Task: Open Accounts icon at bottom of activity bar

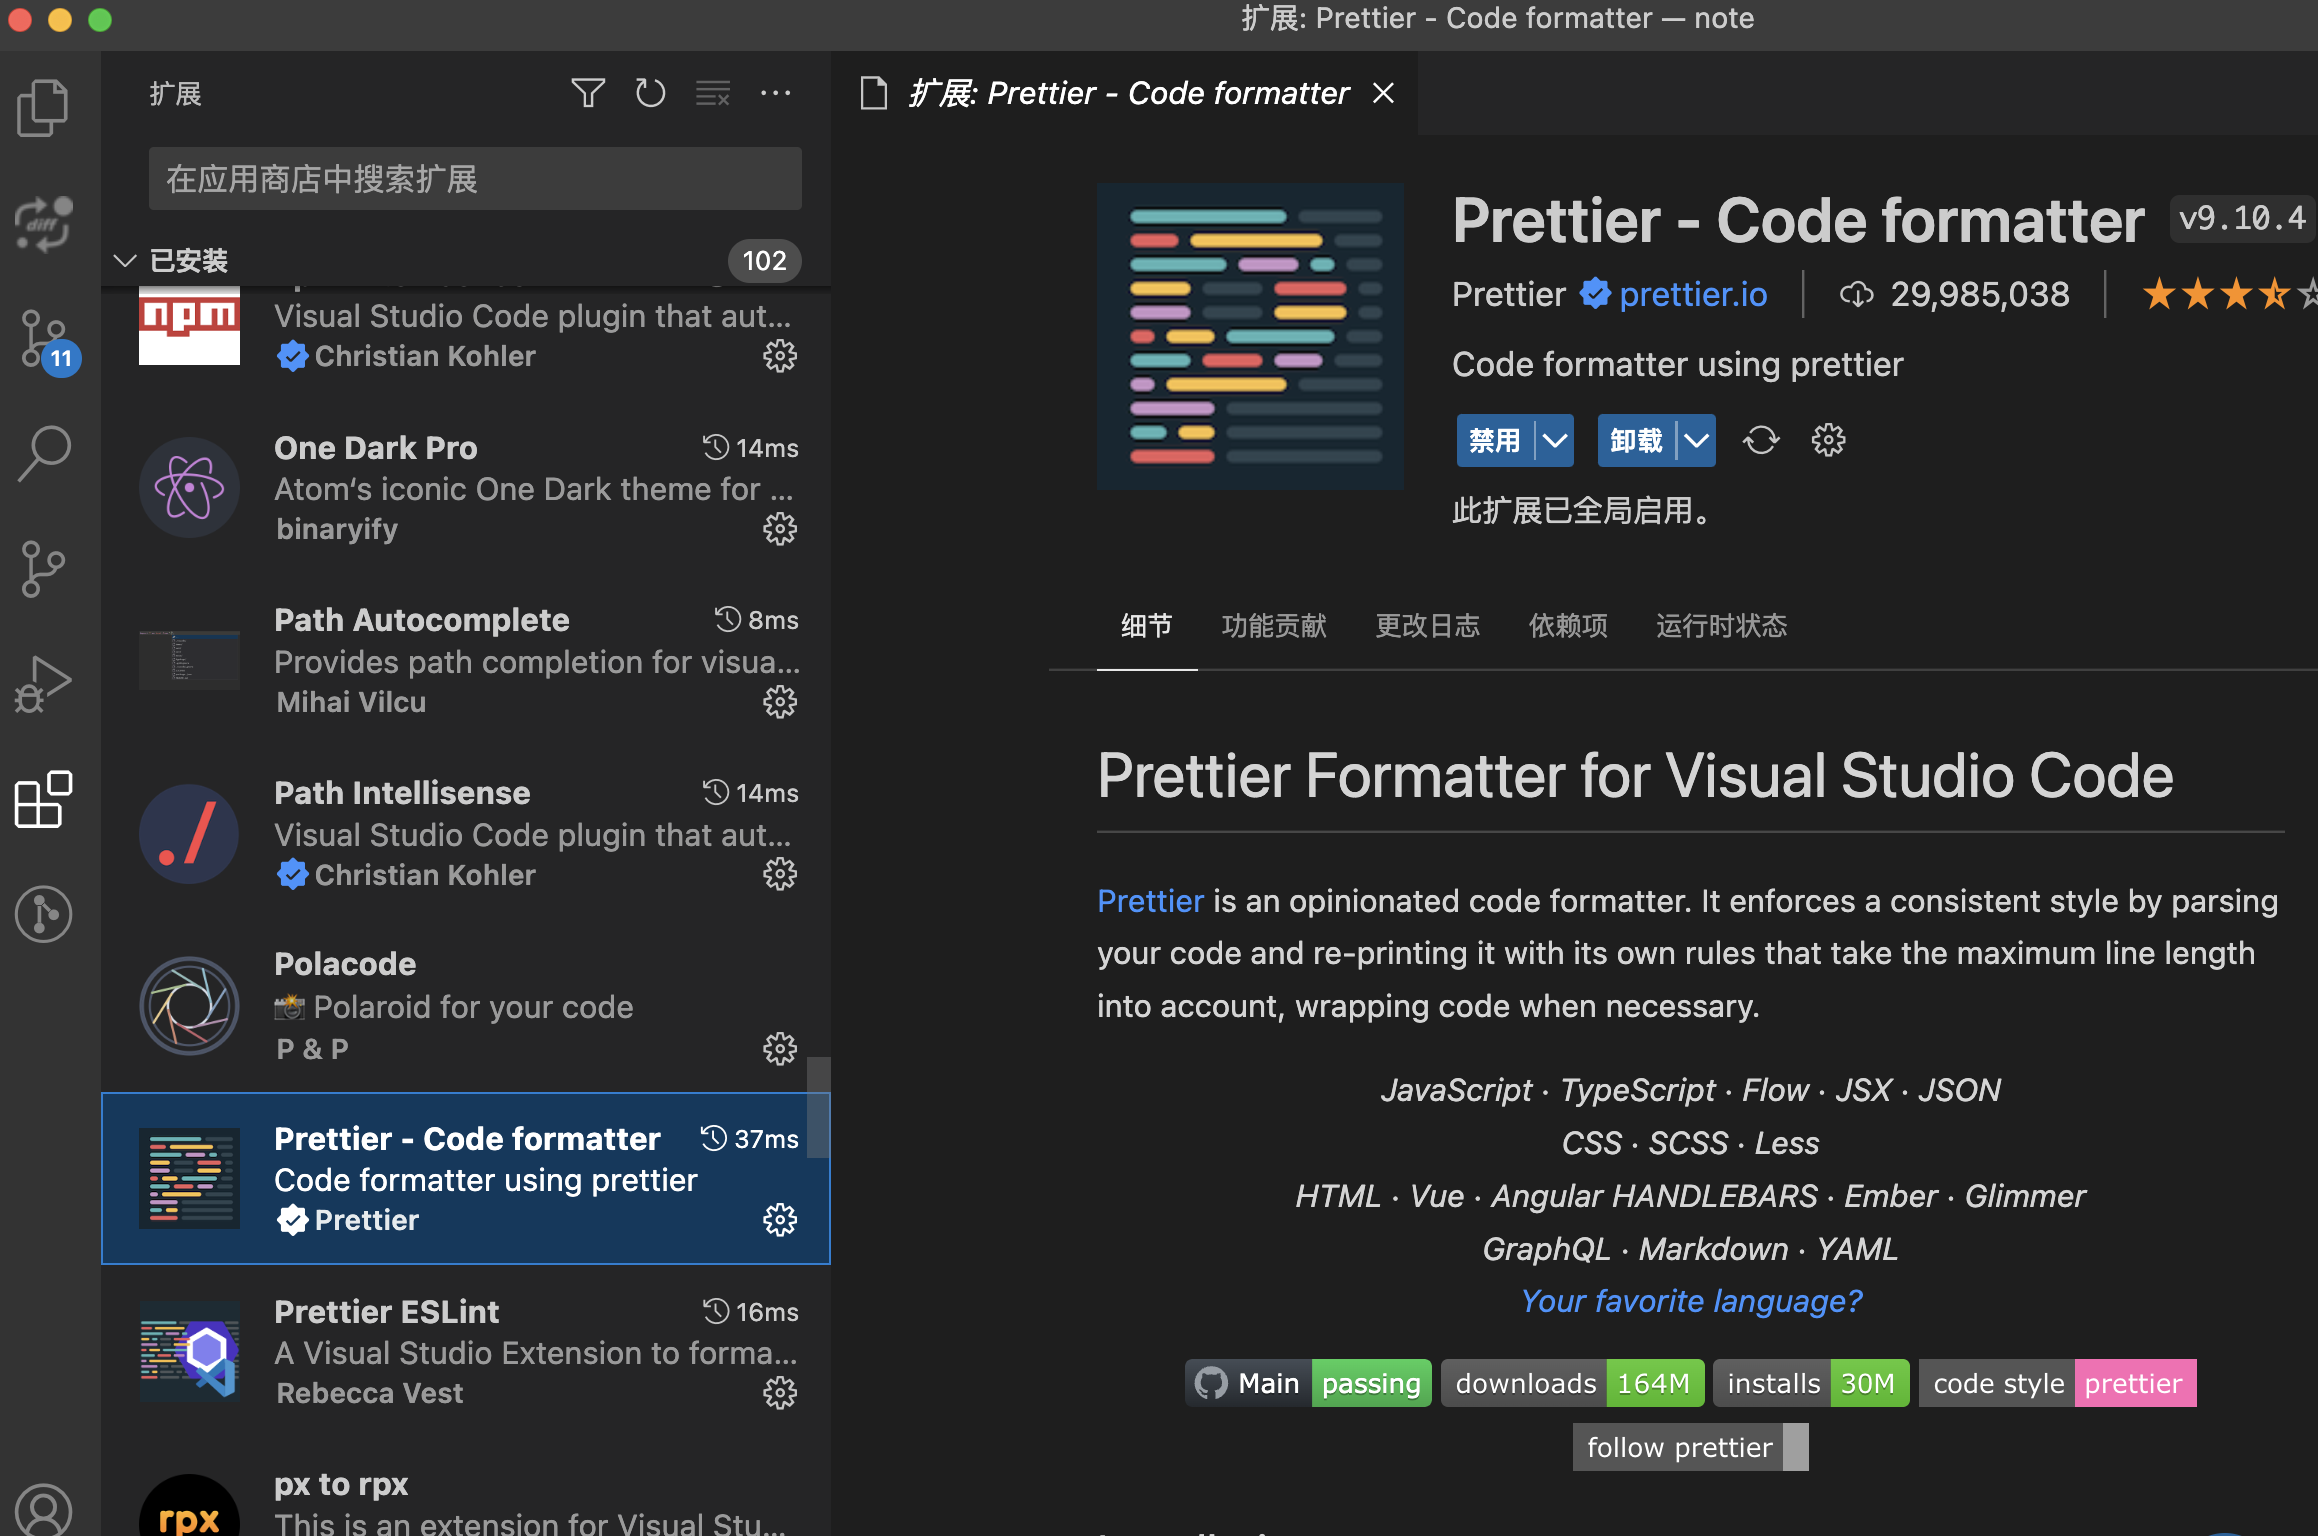Action: [x=43, y=1510]
